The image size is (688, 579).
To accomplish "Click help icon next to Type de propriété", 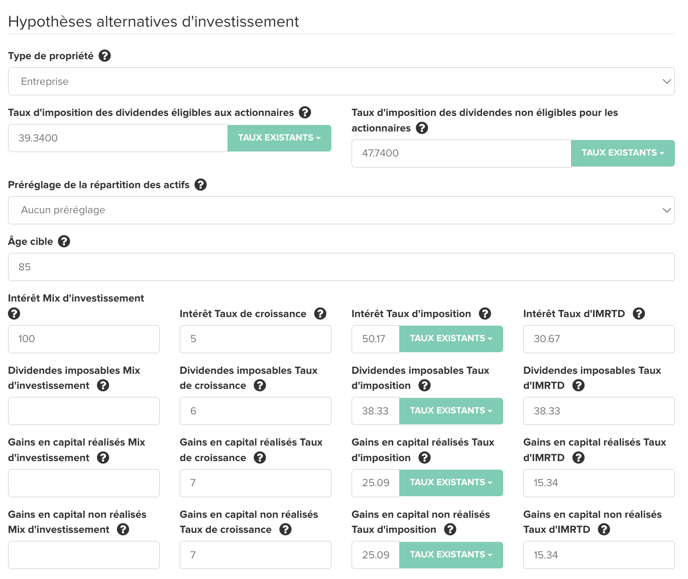I will [104, 56].
